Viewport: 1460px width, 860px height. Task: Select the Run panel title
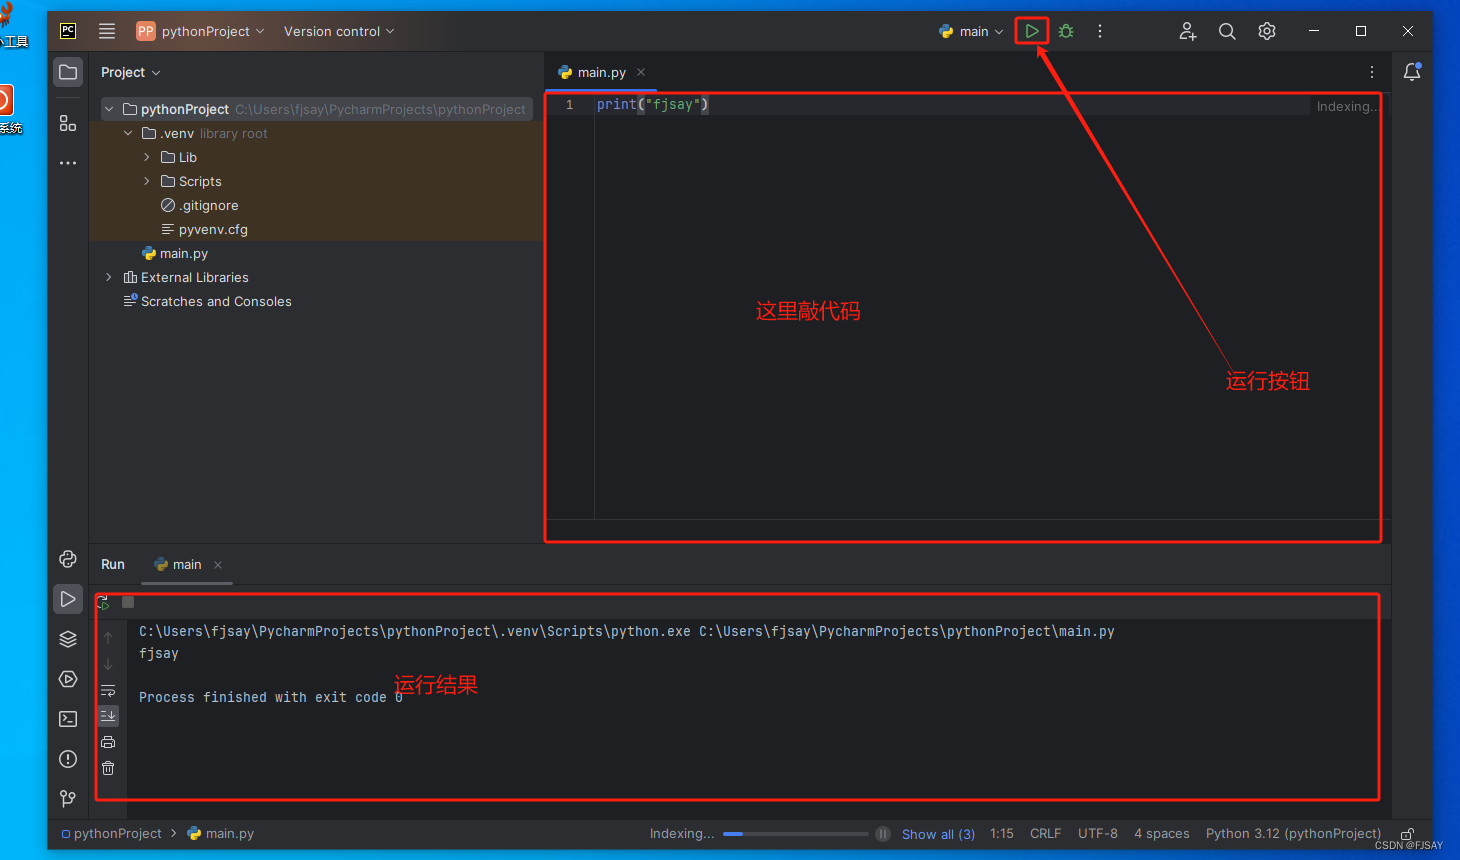pos(113,565)
